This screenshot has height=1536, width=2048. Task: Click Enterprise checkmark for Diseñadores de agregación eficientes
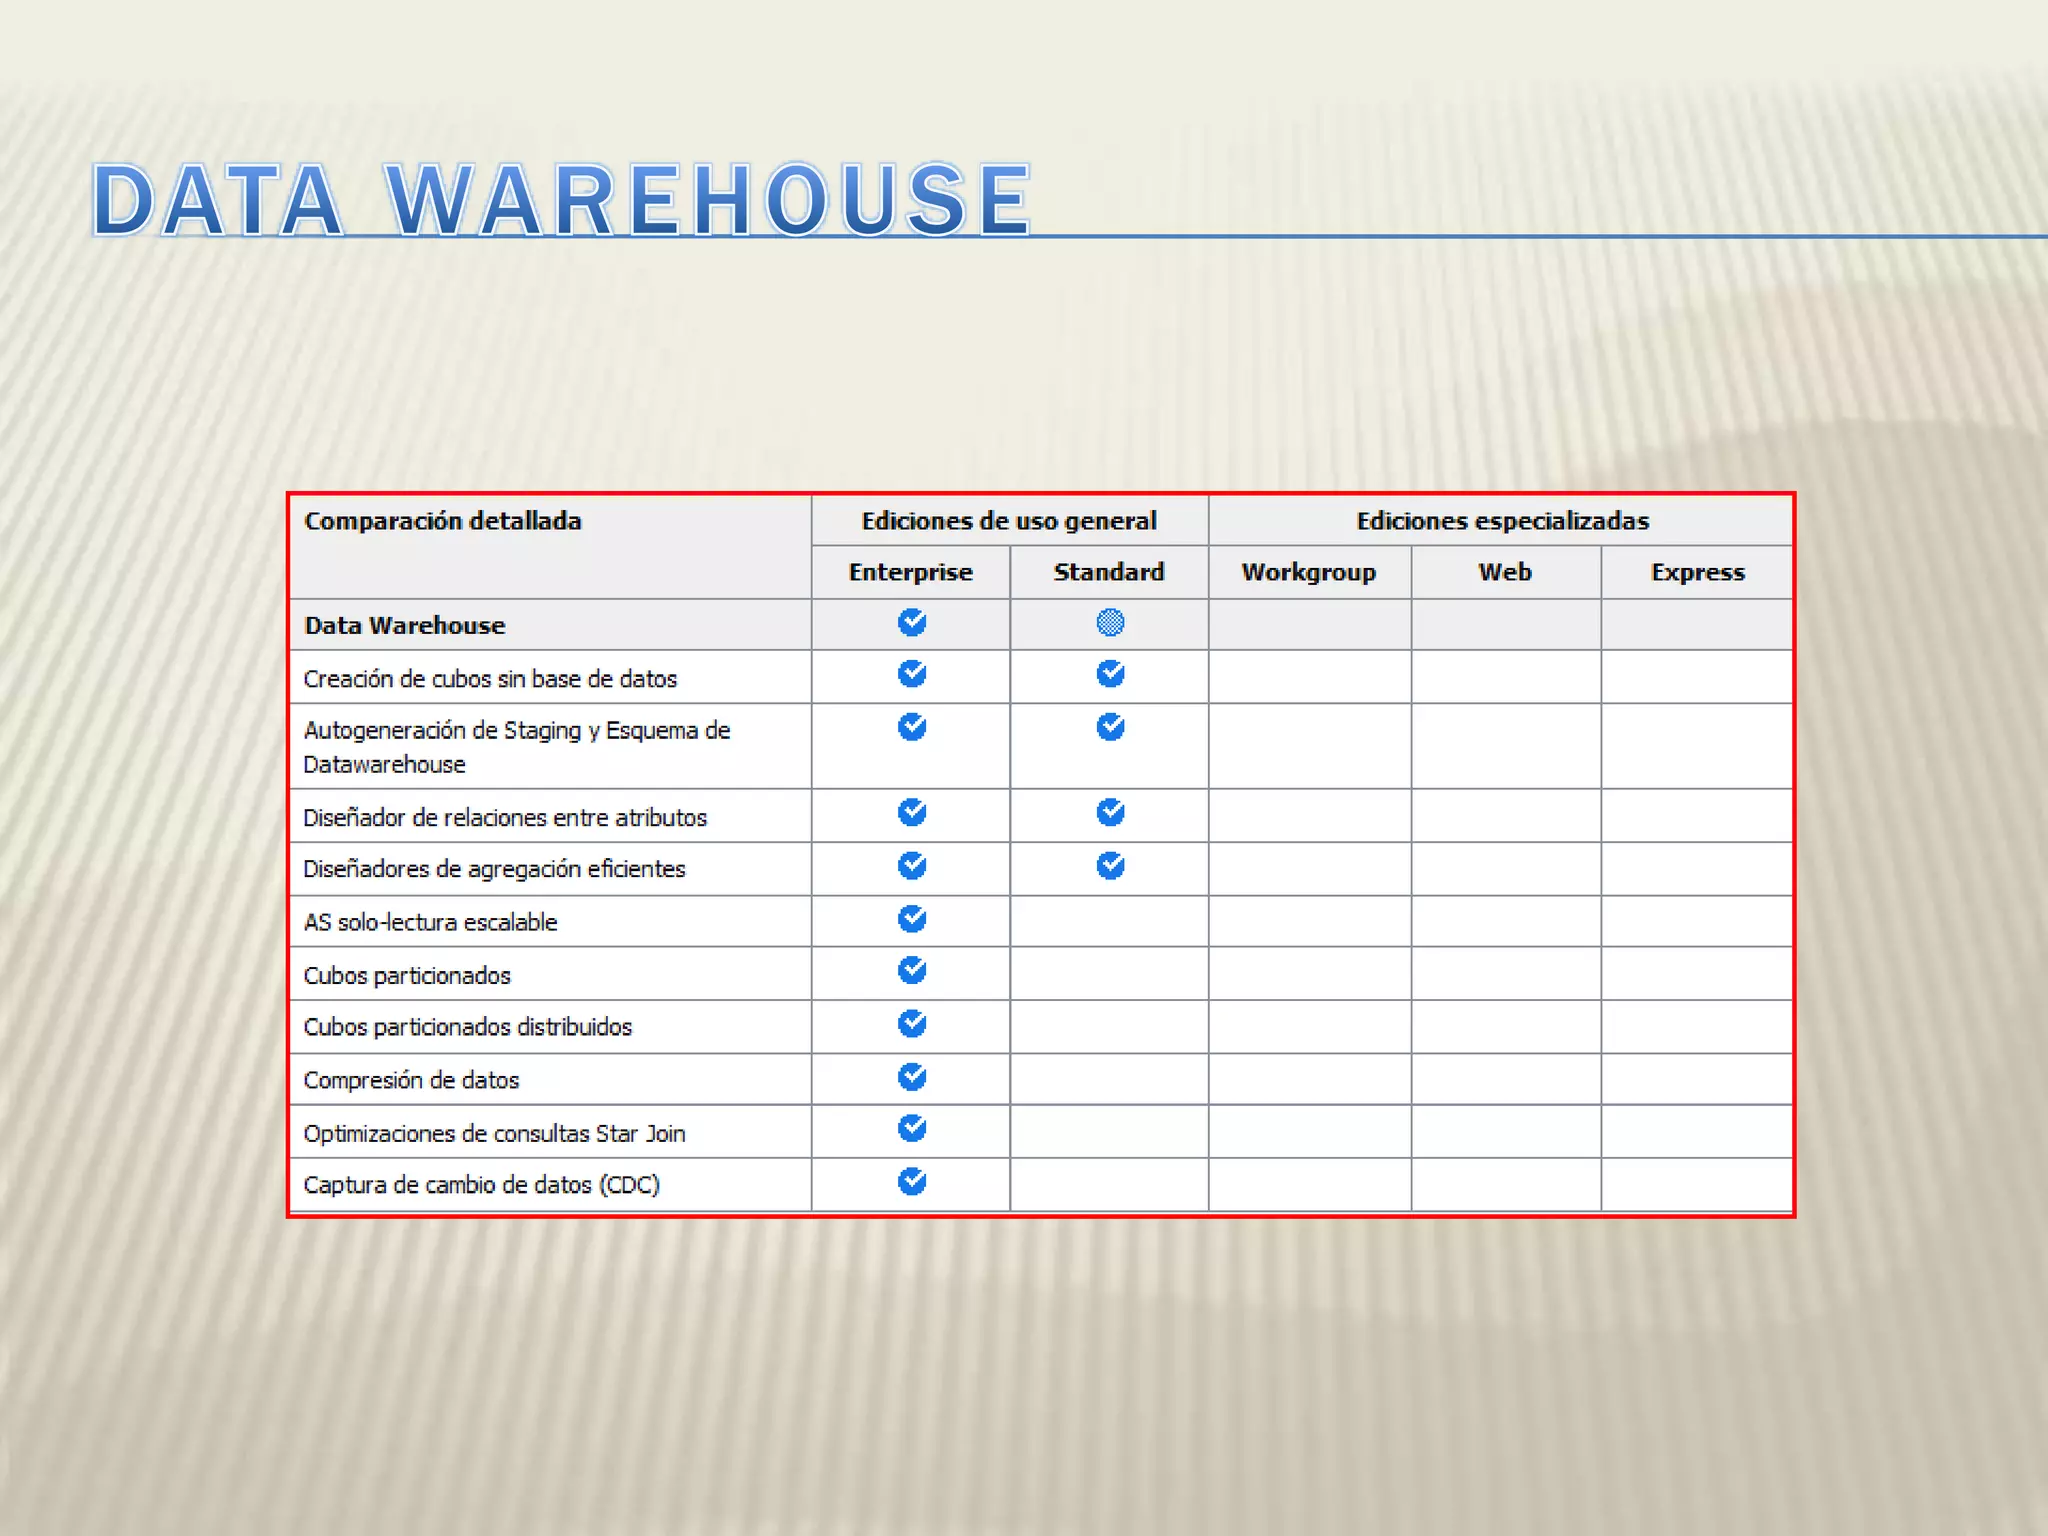[x=912, y=865]
